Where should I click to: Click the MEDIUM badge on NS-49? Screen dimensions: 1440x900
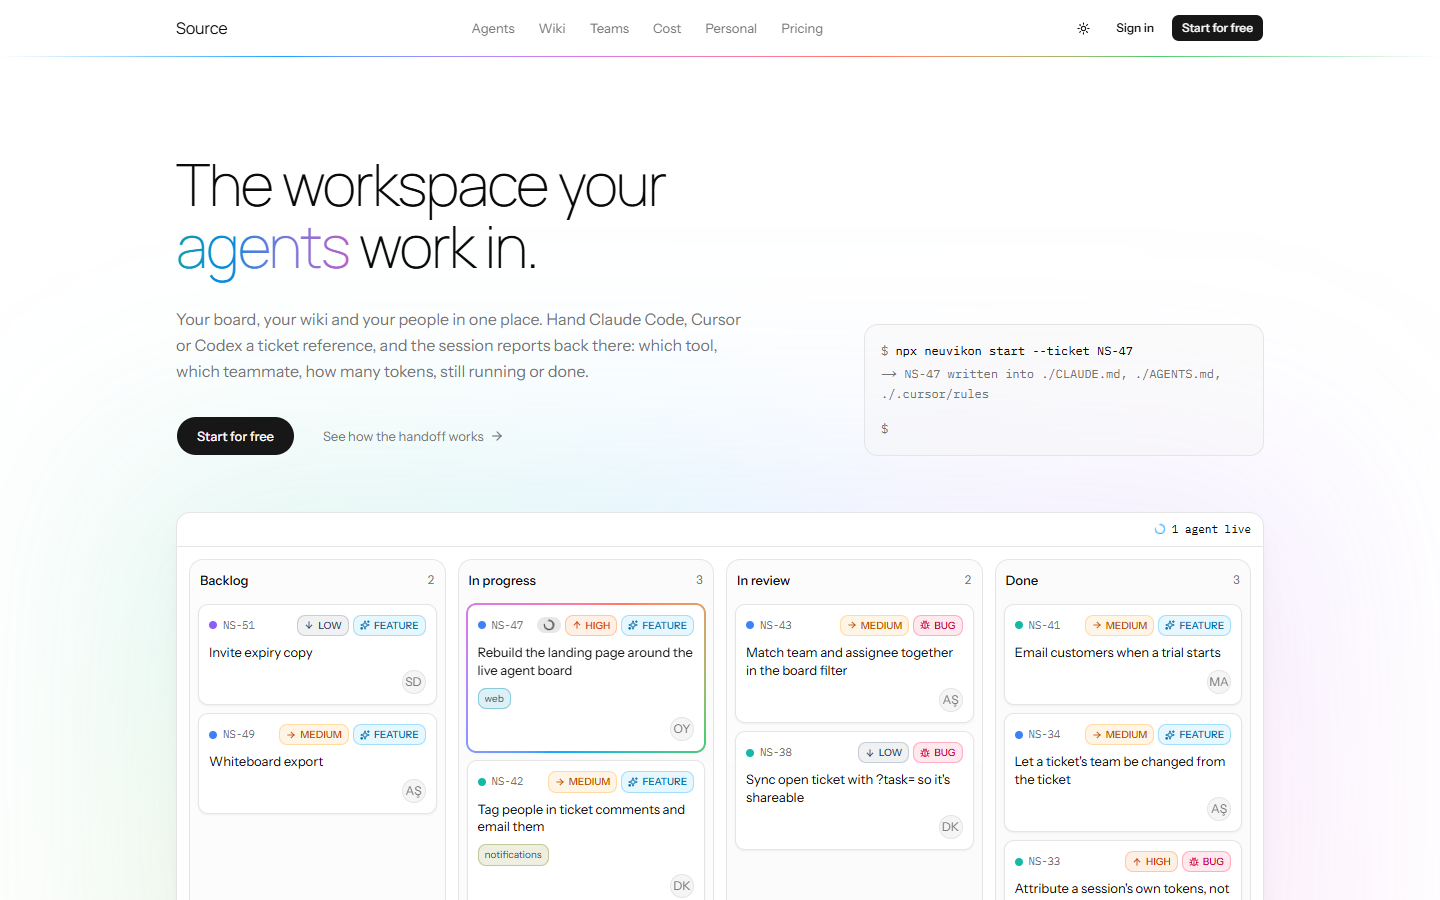tap(314, 734)
